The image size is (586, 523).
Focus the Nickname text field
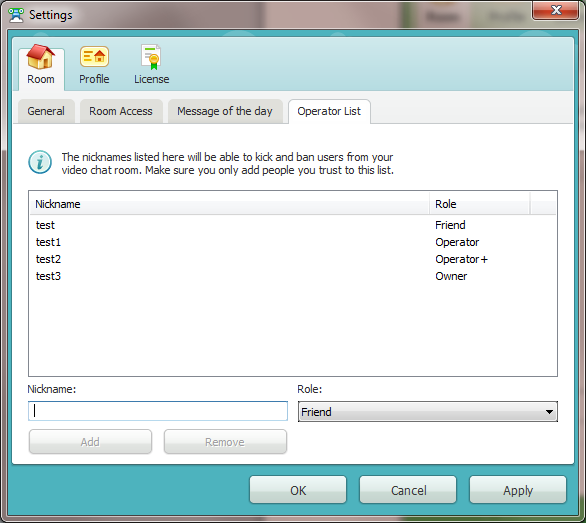158,411
